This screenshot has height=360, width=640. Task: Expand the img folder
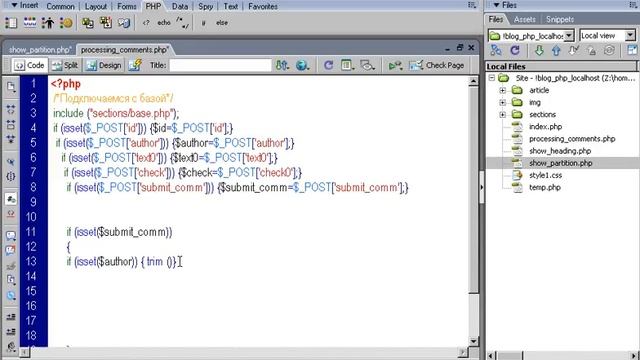click(x=503, y=102)
